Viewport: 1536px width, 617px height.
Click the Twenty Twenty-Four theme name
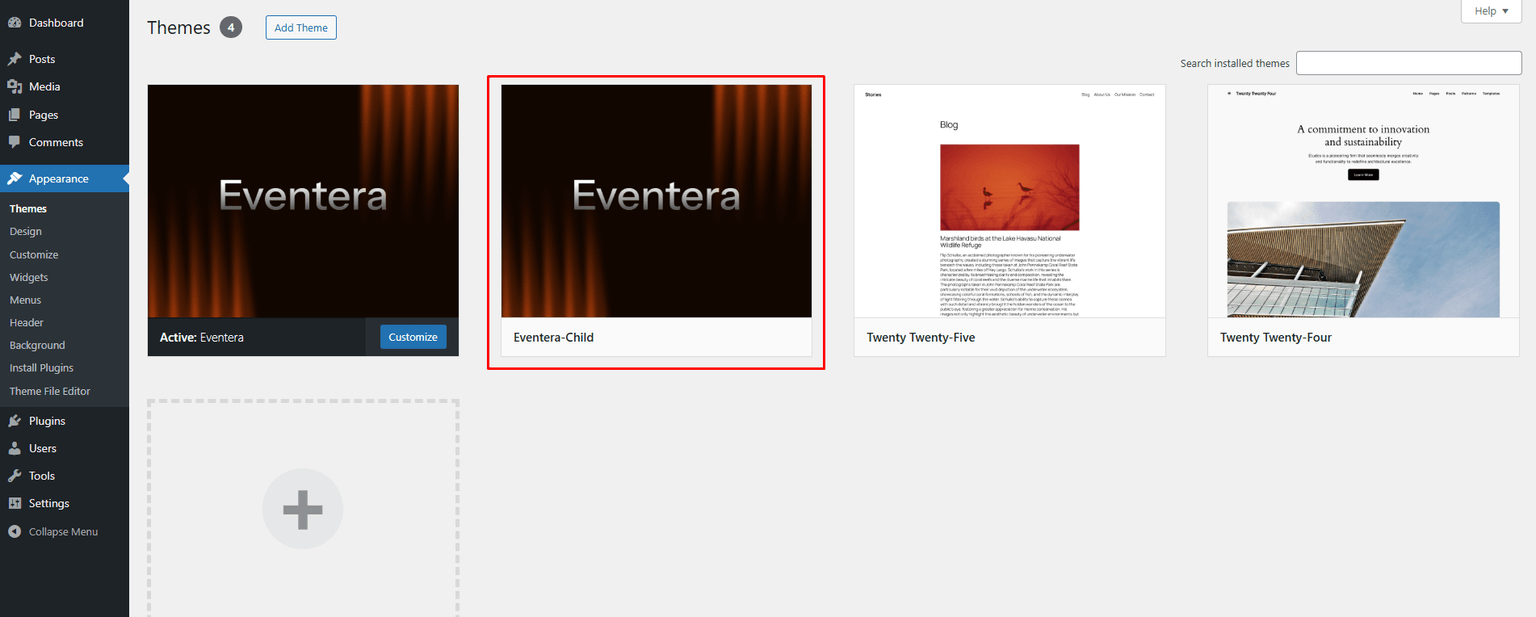[1276, 338]
